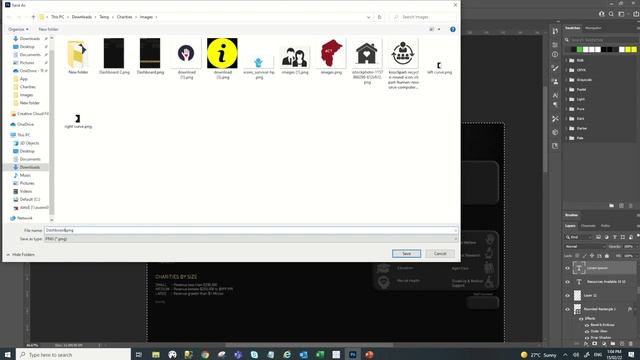Viewport: 640px width, 360px height.
Task: Open the History panel icon in Photoshop
Action: point(555,31)
